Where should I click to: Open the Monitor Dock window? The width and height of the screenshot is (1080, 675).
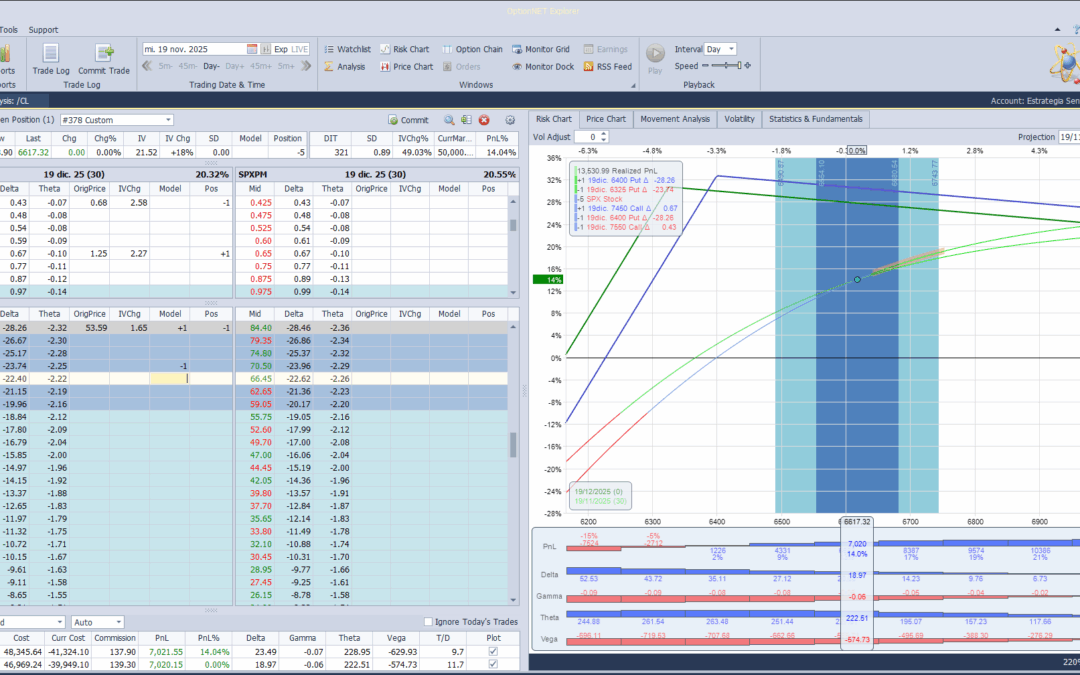pyautogui.click(x=543, y=67)
